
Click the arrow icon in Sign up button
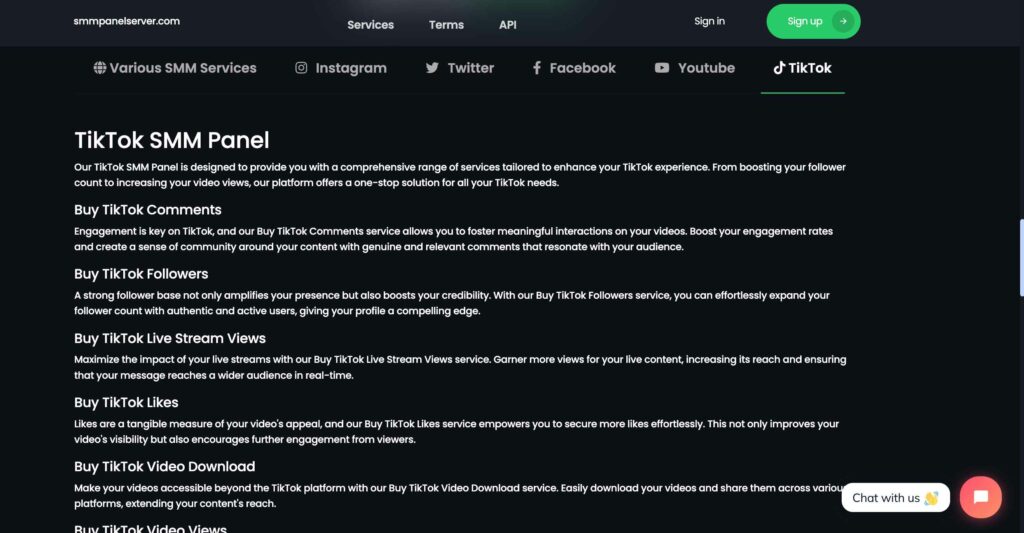point(843,21)
